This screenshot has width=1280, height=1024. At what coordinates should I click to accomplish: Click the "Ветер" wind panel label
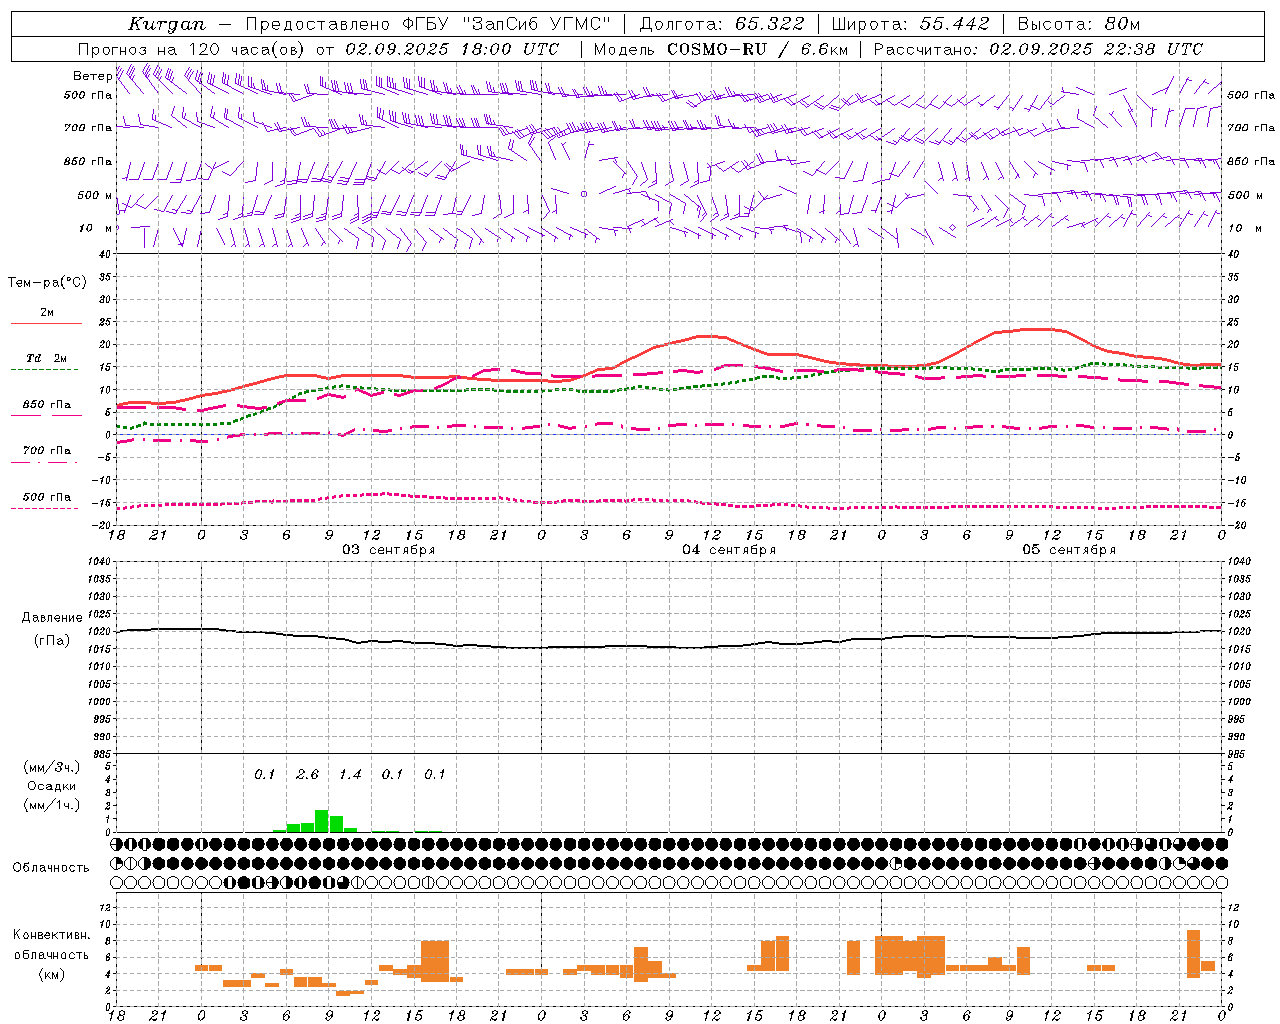92,76
